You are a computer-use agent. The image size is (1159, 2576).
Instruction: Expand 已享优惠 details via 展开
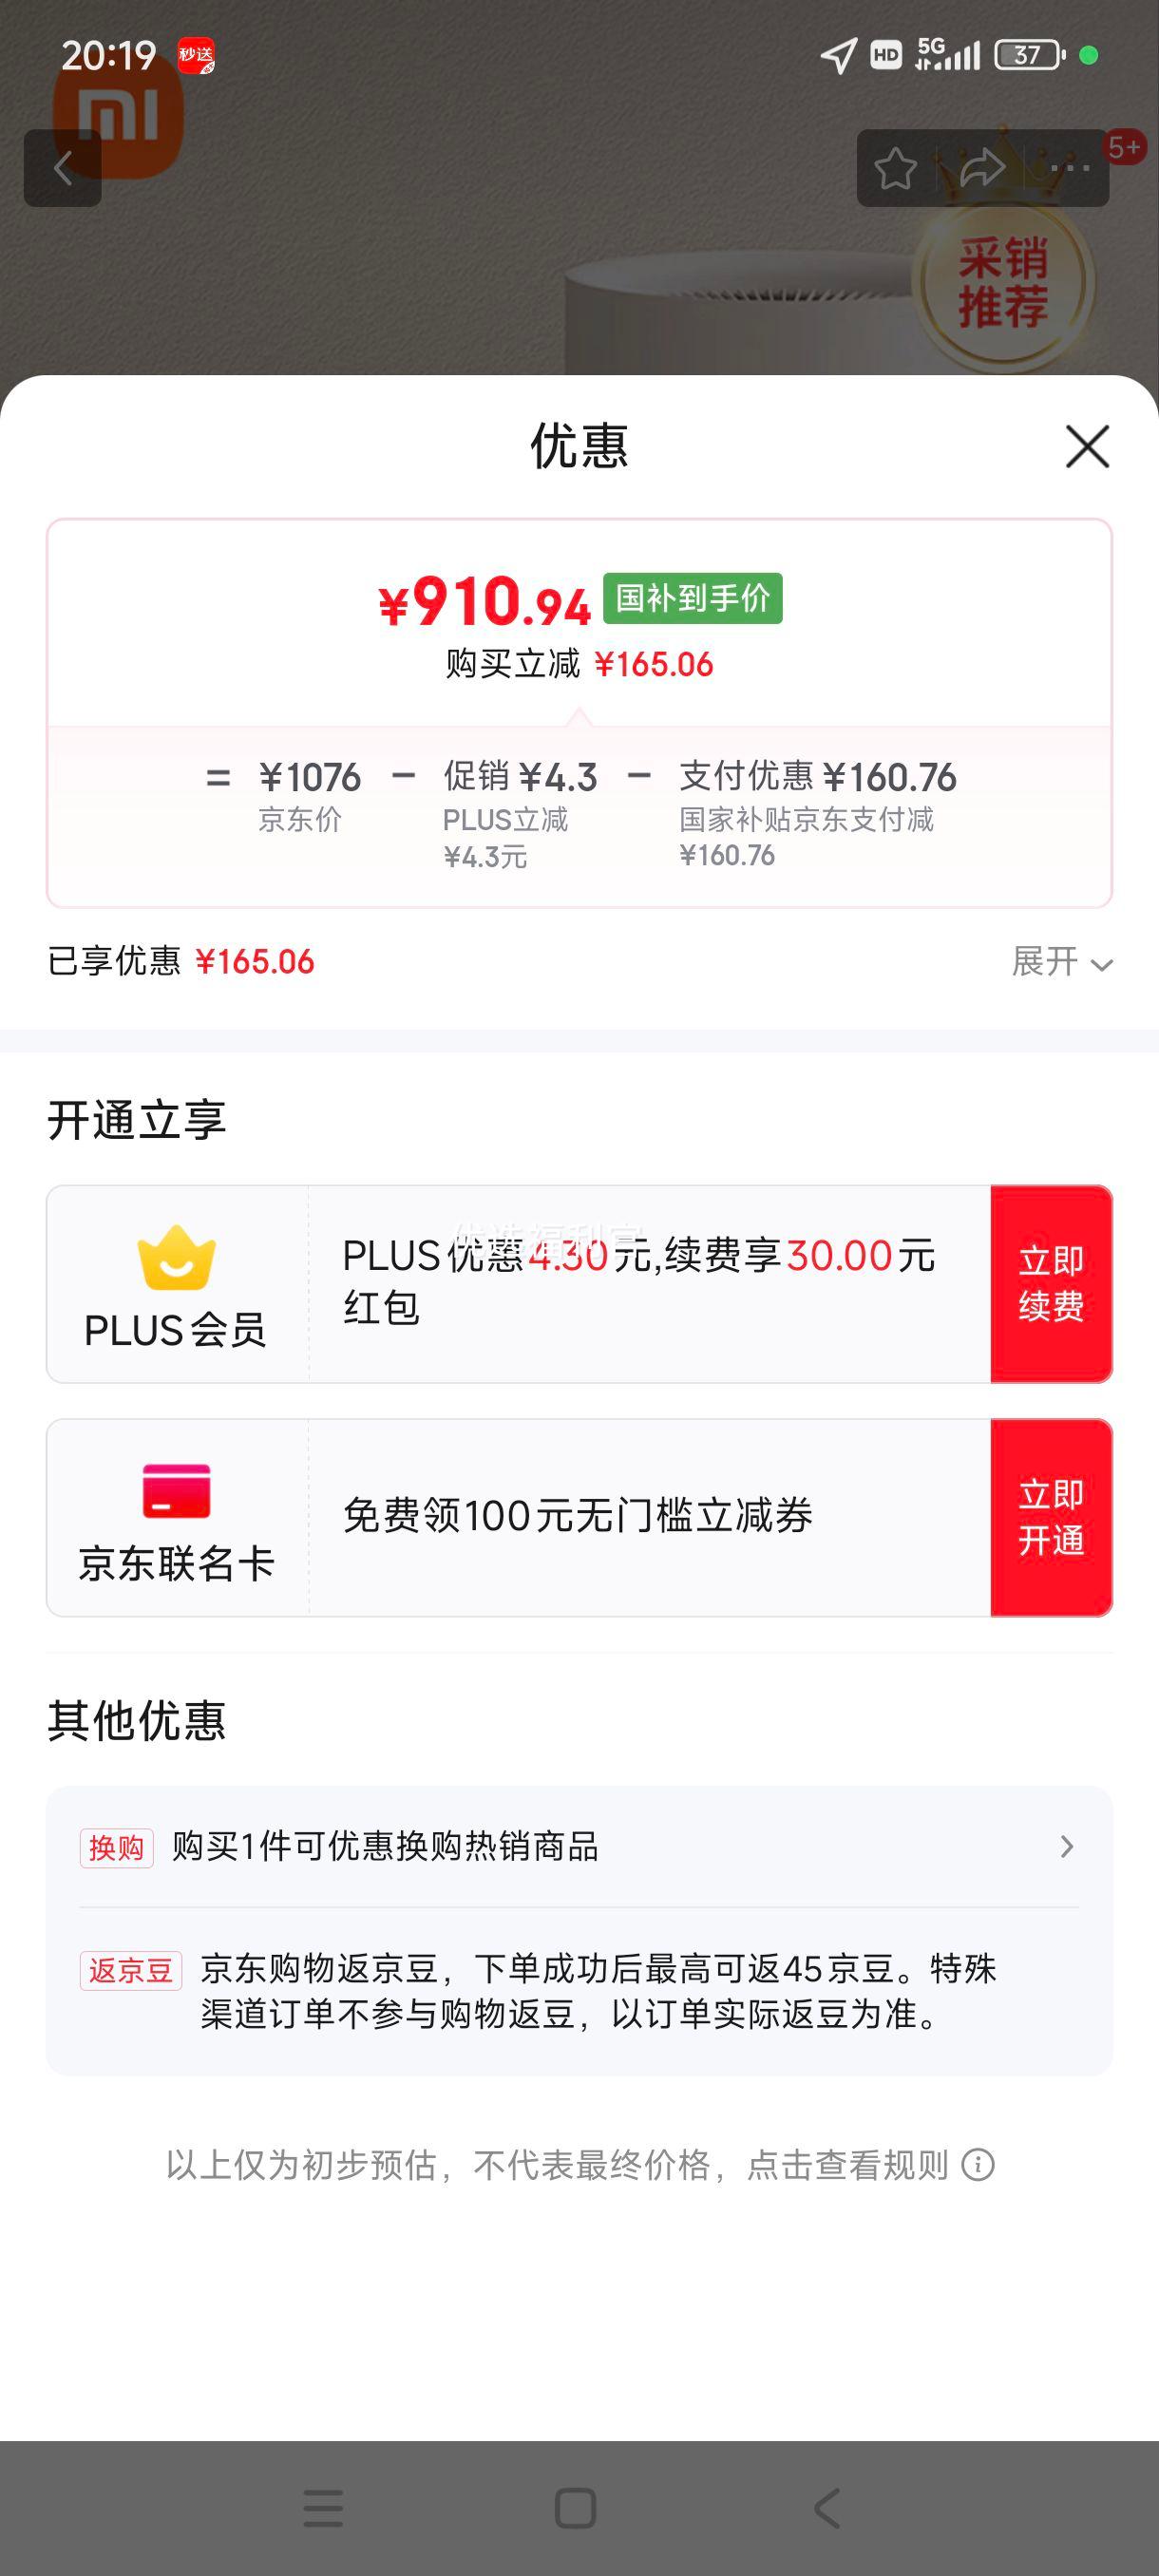[x=1062, y=962]
